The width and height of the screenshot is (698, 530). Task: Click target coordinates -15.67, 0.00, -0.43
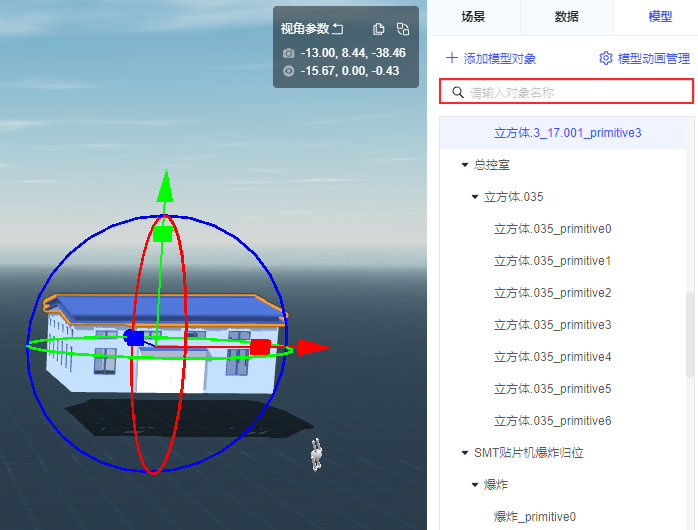coord(349,71)
